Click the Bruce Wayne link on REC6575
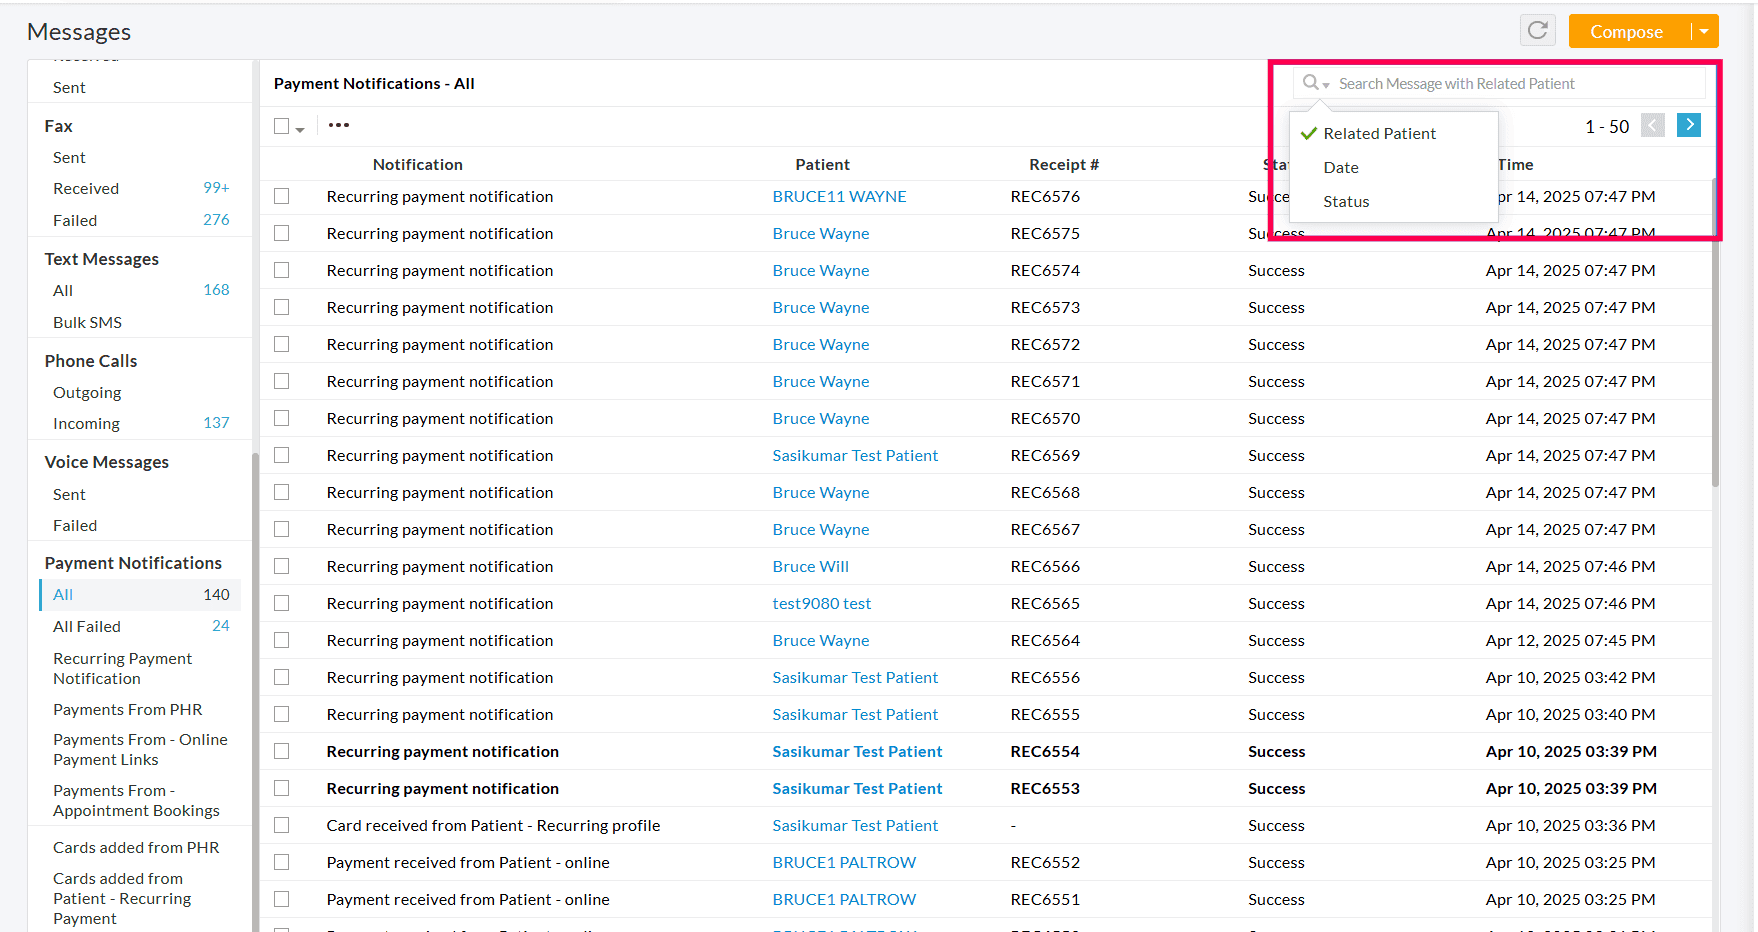The image size is (1758, 932). (820, 233)
